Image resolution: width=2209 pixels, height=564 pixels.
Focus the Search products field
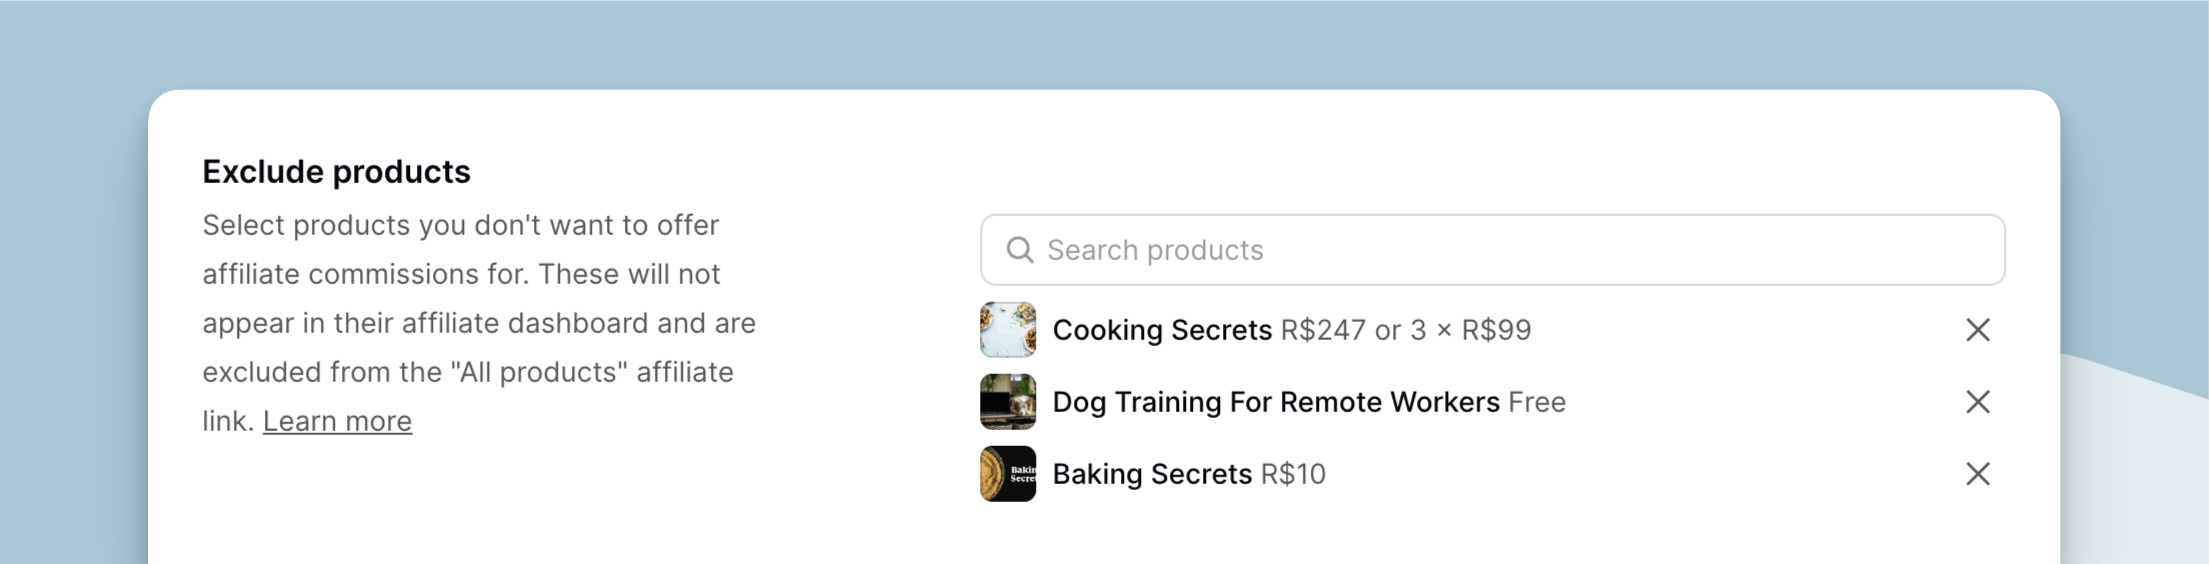coord(1500,250)
